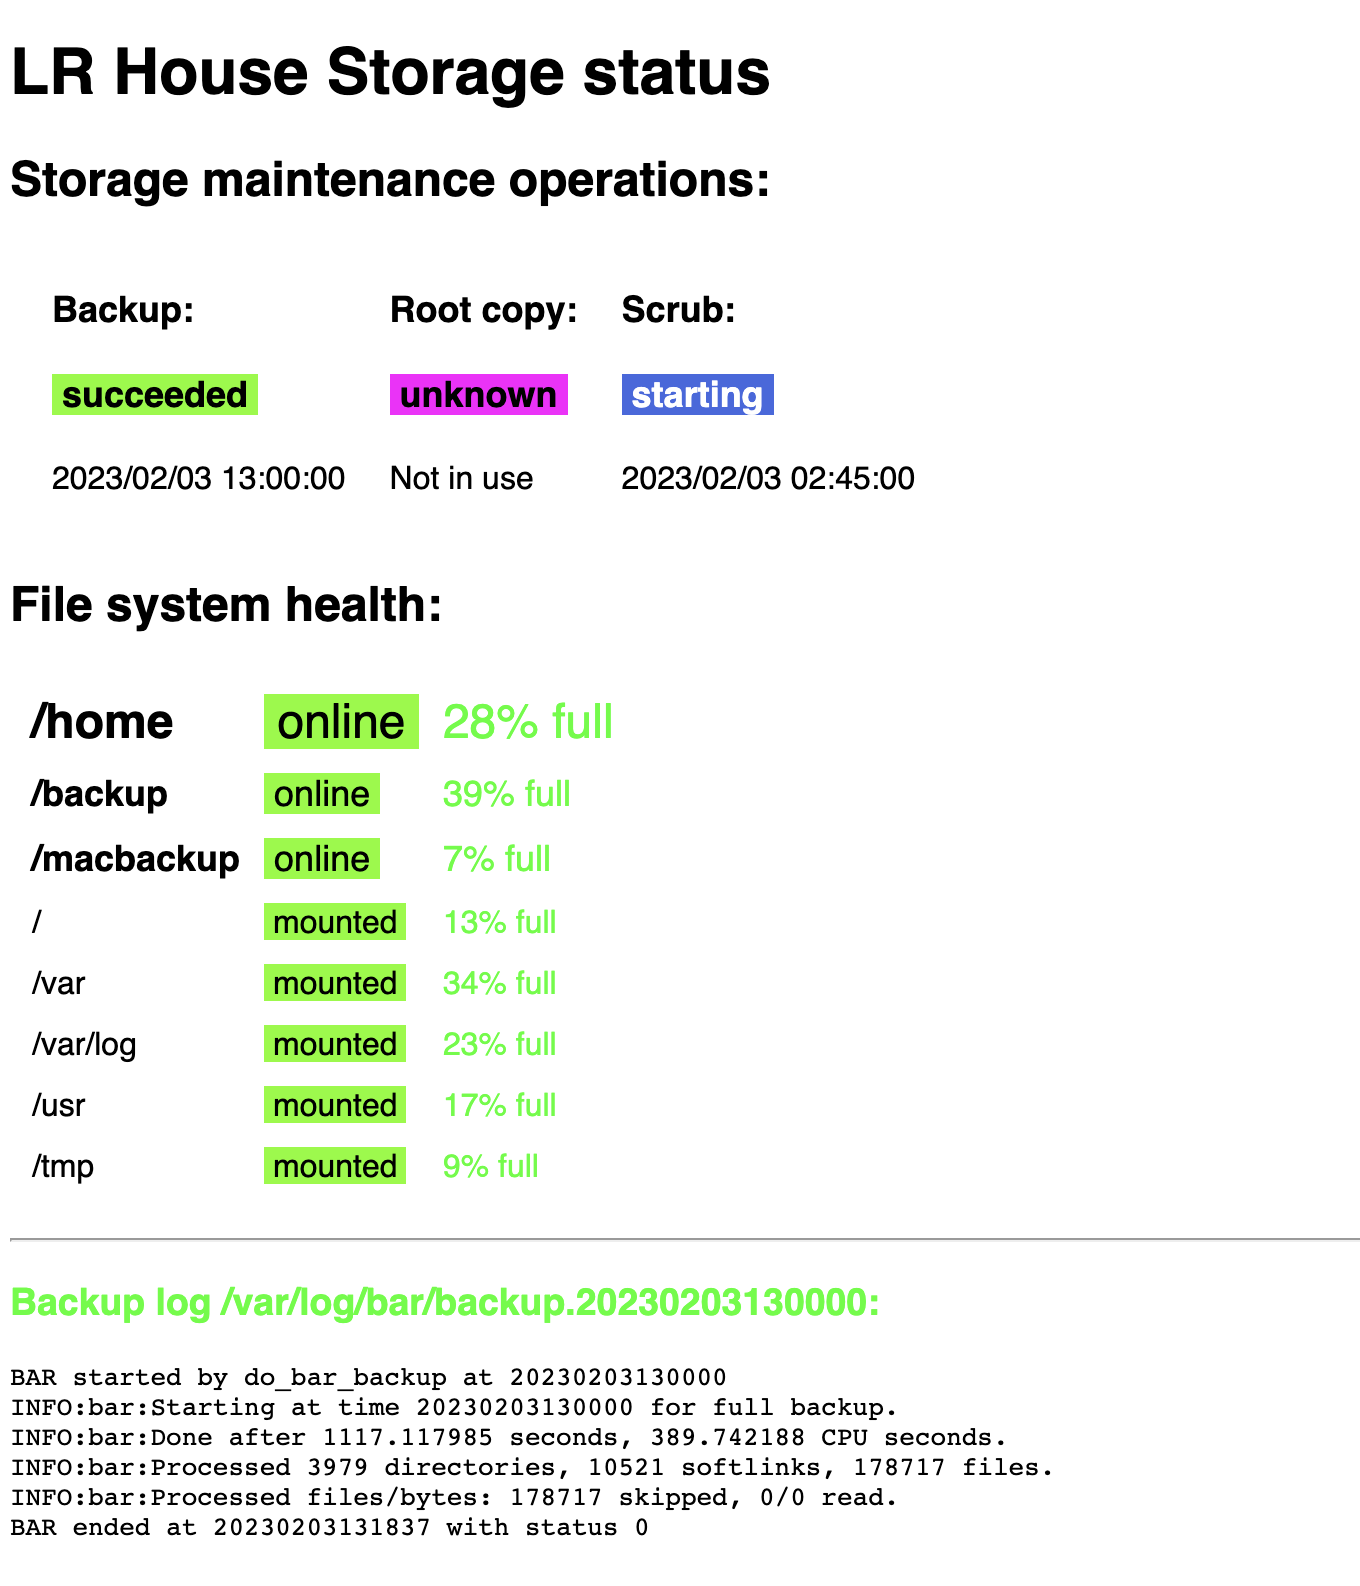
Task: Click the /usr file system label
Action: click(58, 1105)
